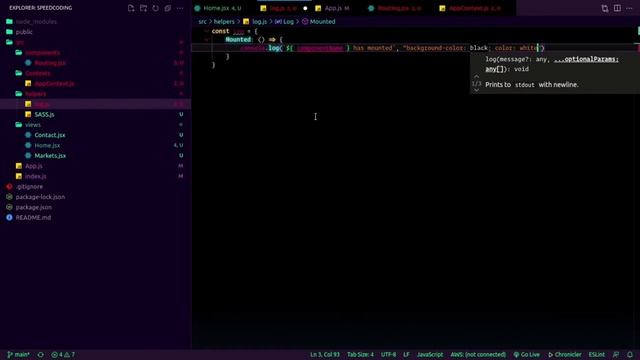Viewport: 640px width, 360px height.
Task: Open editor more actions ellipsis
Action: 629,8
